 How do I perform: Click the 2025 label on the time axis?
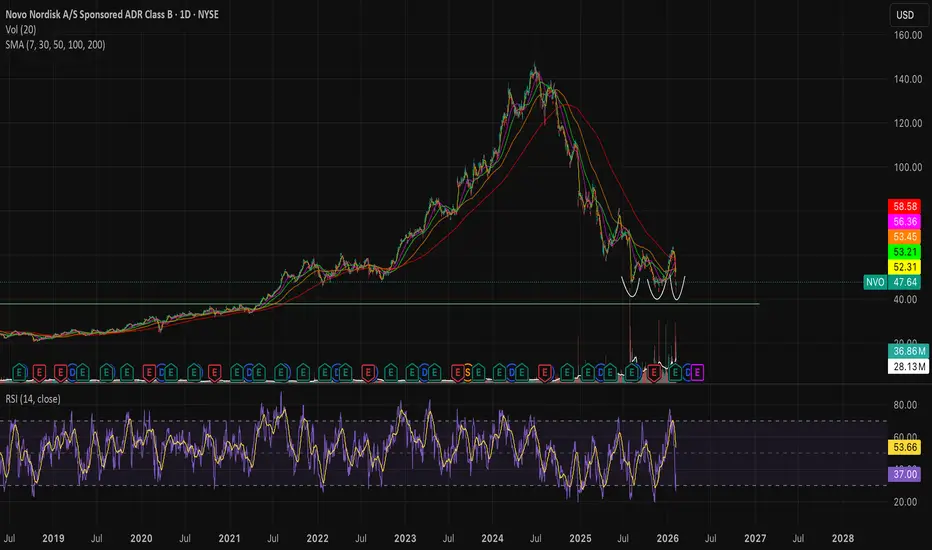tap(580, 538)
